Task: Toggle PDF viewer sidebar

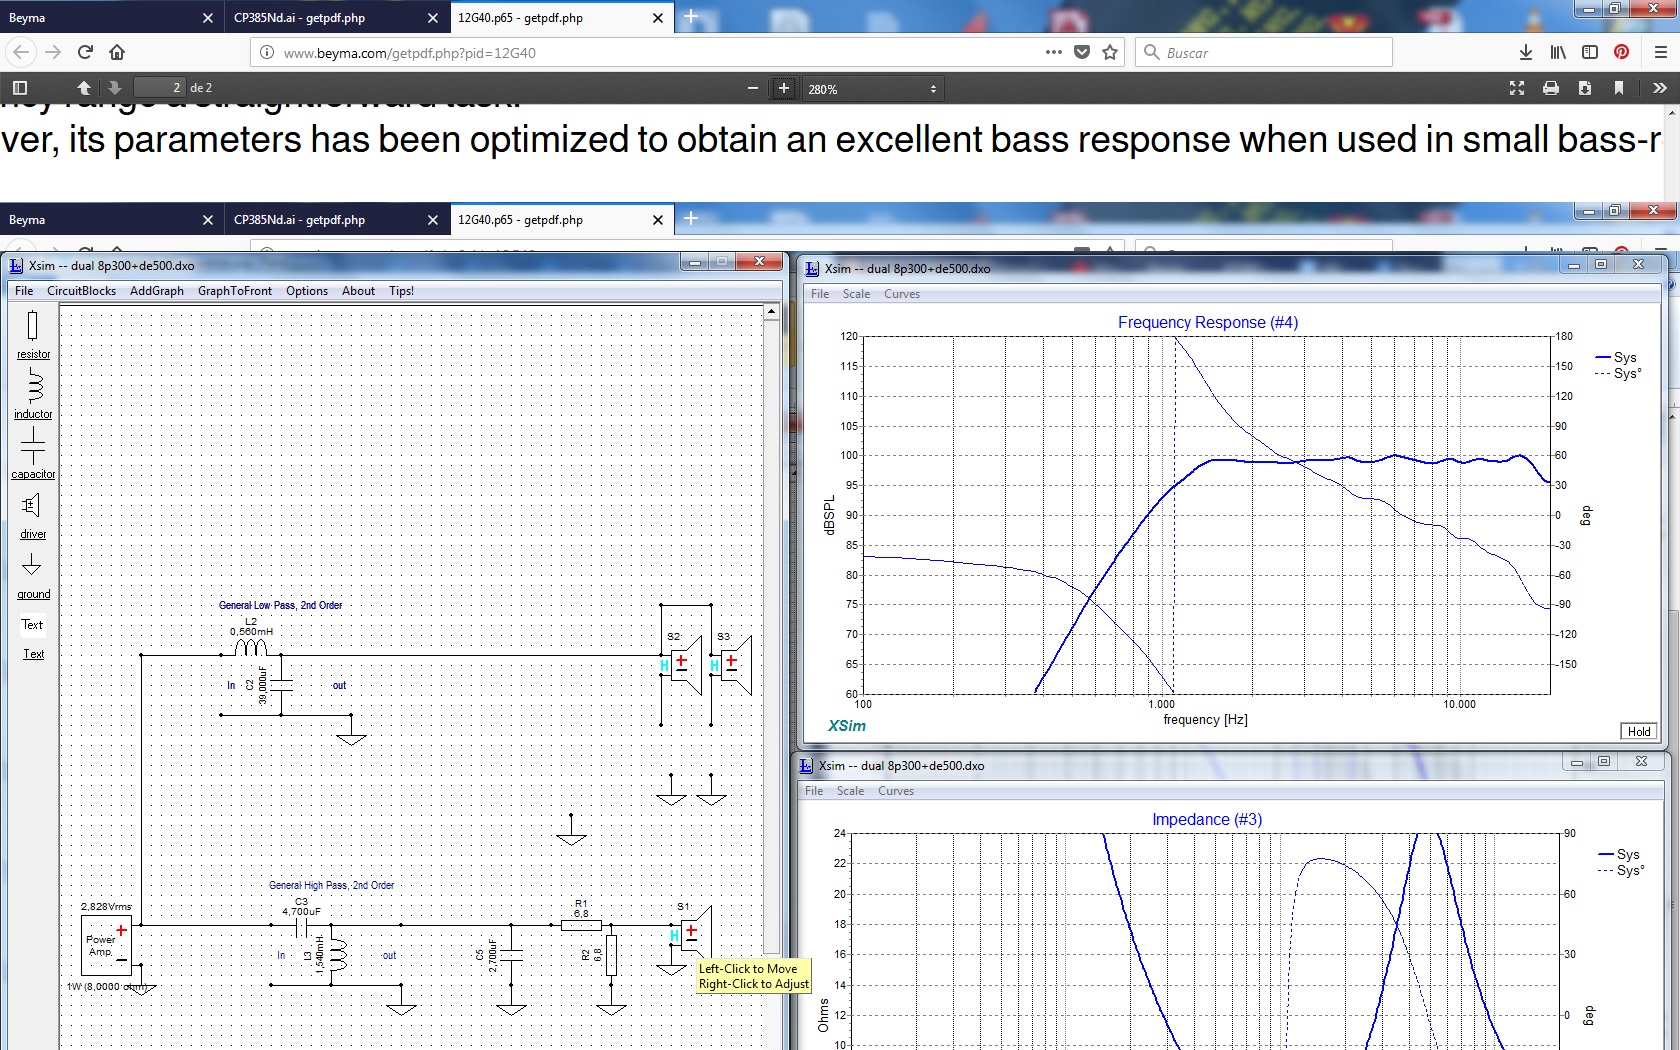Action: [x=20, y=88]
